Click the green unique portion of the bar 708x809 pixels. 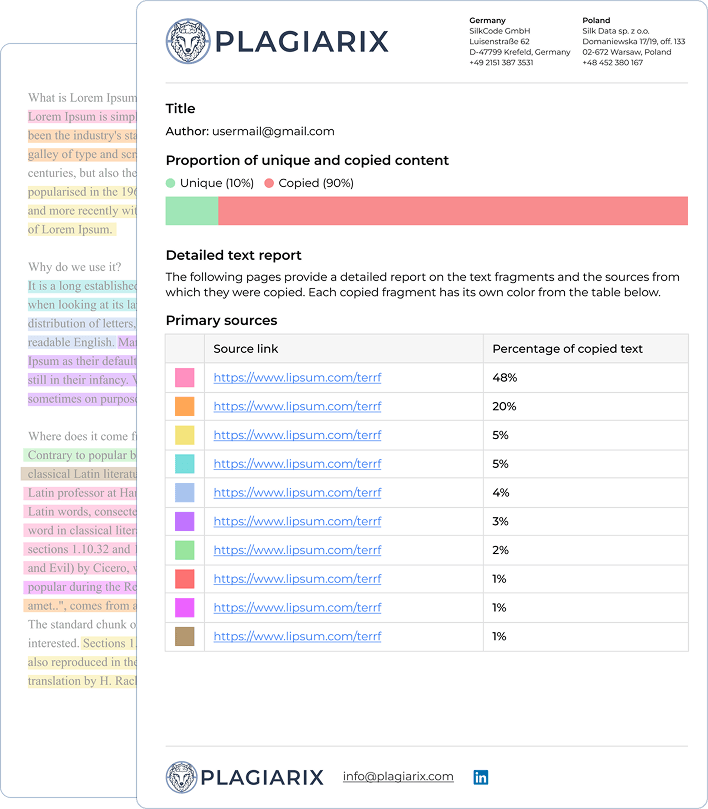192,211
